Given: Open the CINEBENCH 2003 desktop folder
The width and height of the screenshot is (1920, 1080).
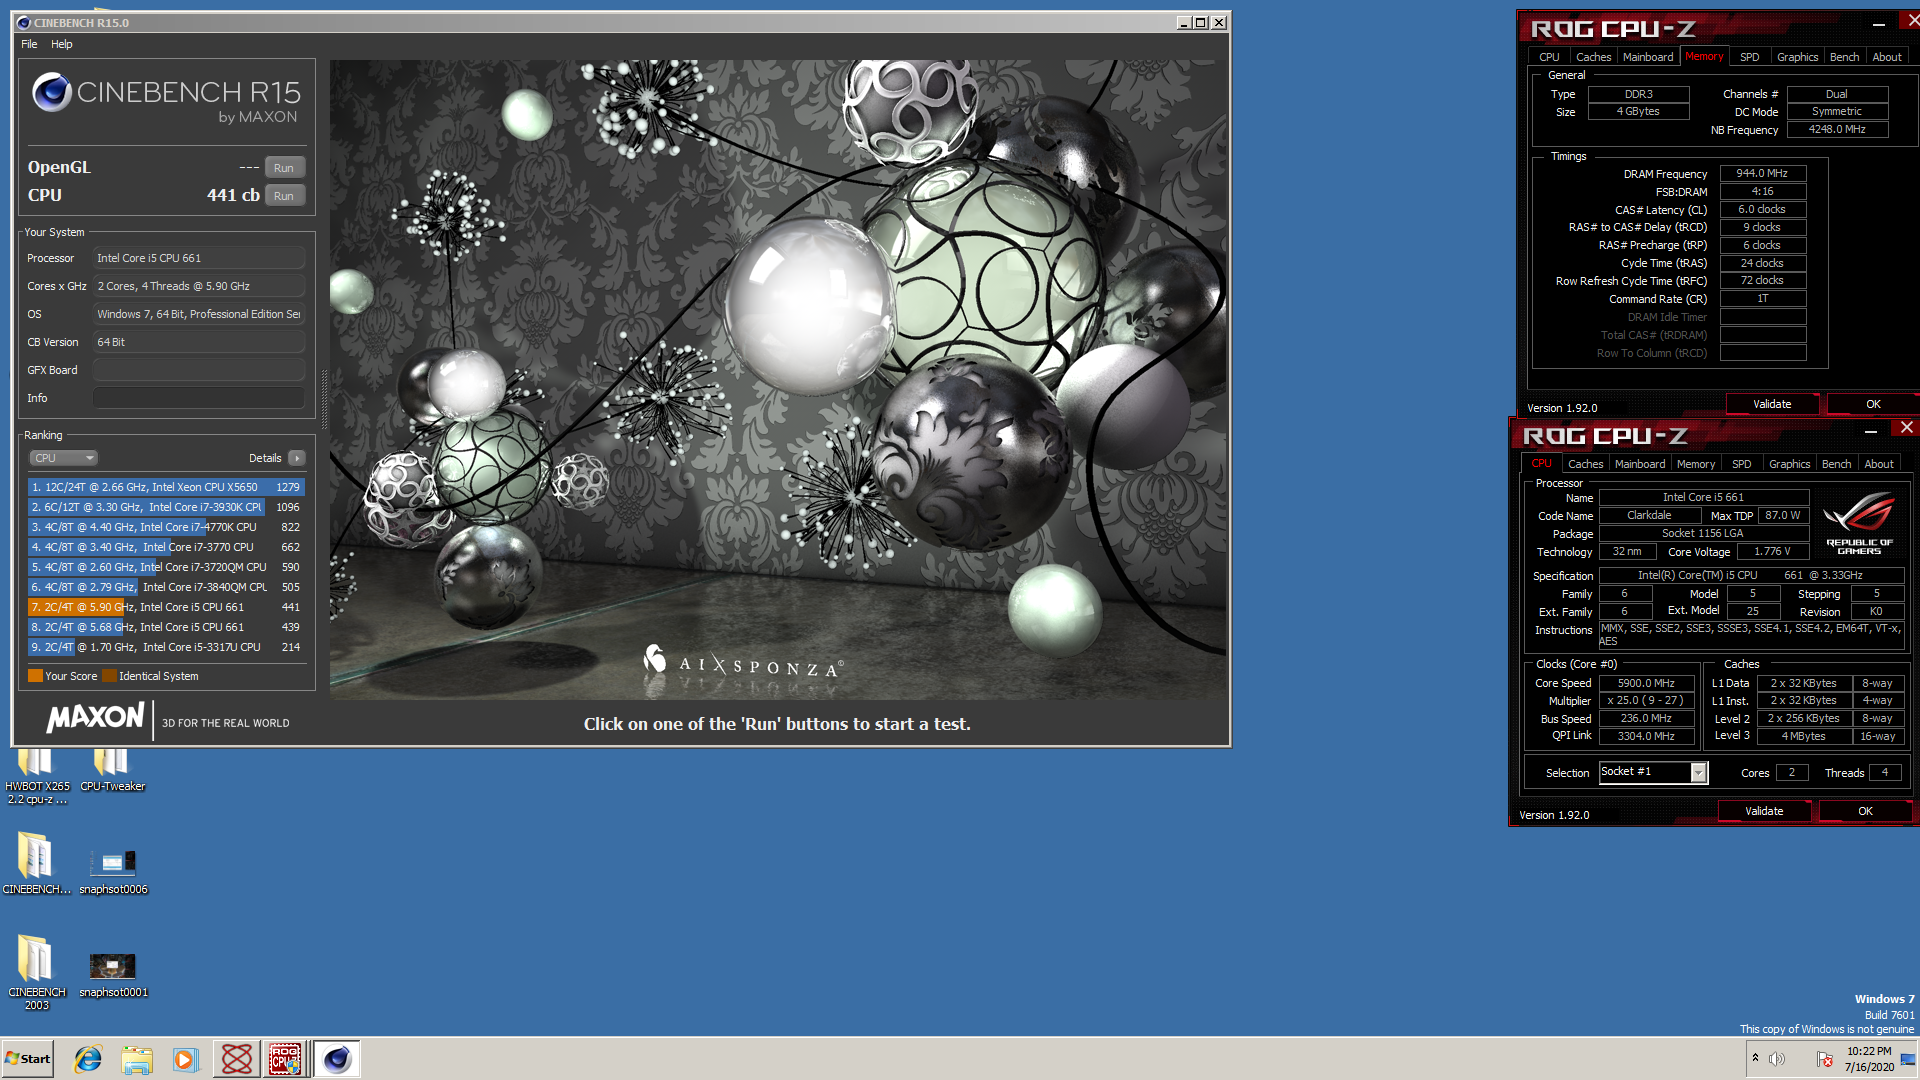Looking at the screenshot, I should [x=36, y=973].
